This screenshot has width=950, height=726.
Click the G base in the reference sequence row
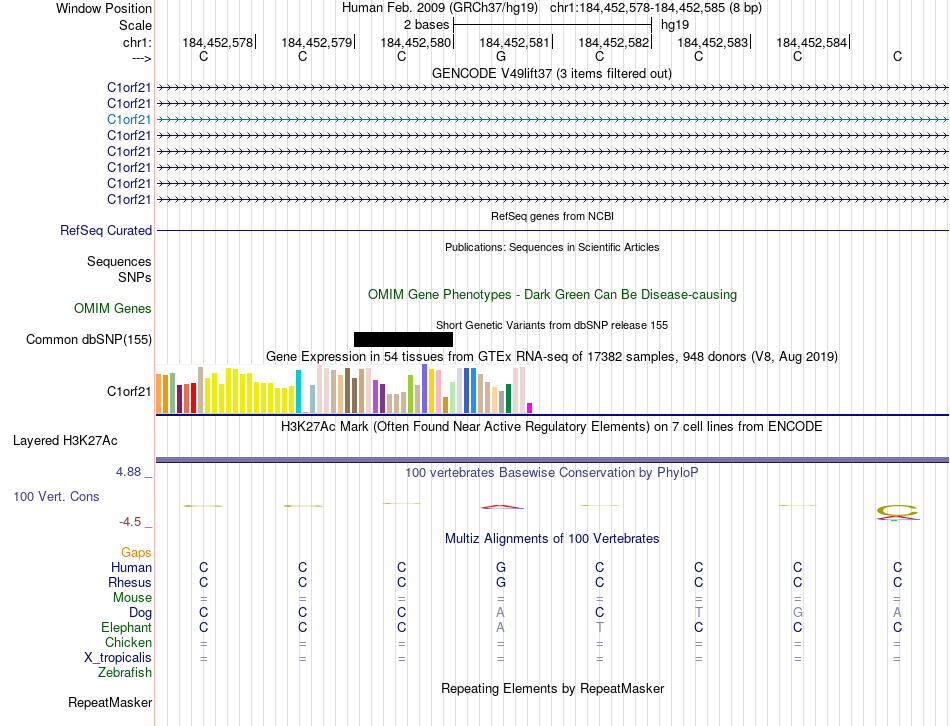point(500,56)
